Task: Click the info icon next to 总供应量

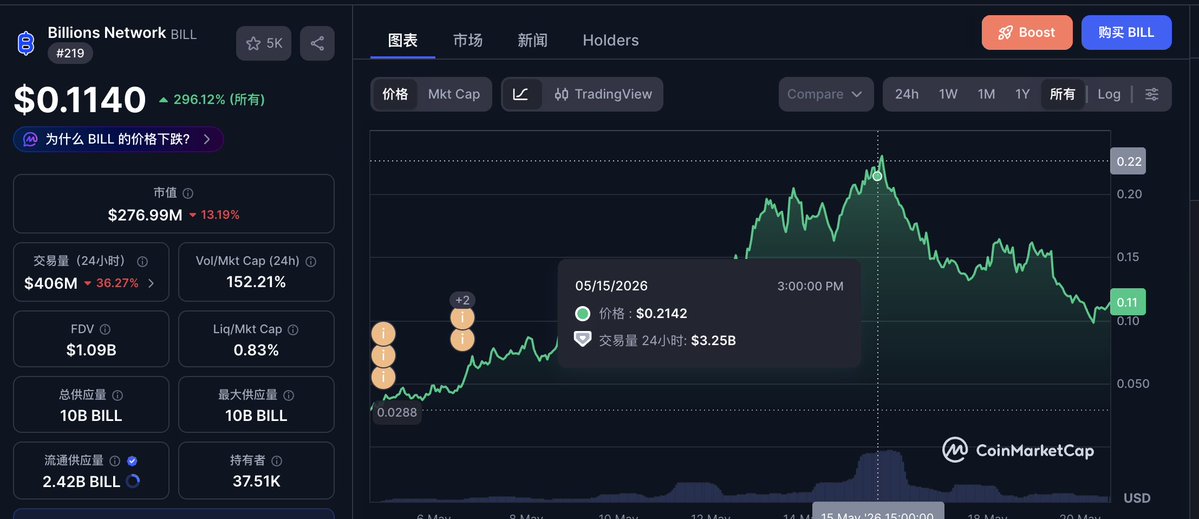Action: (x=118, y=395)
